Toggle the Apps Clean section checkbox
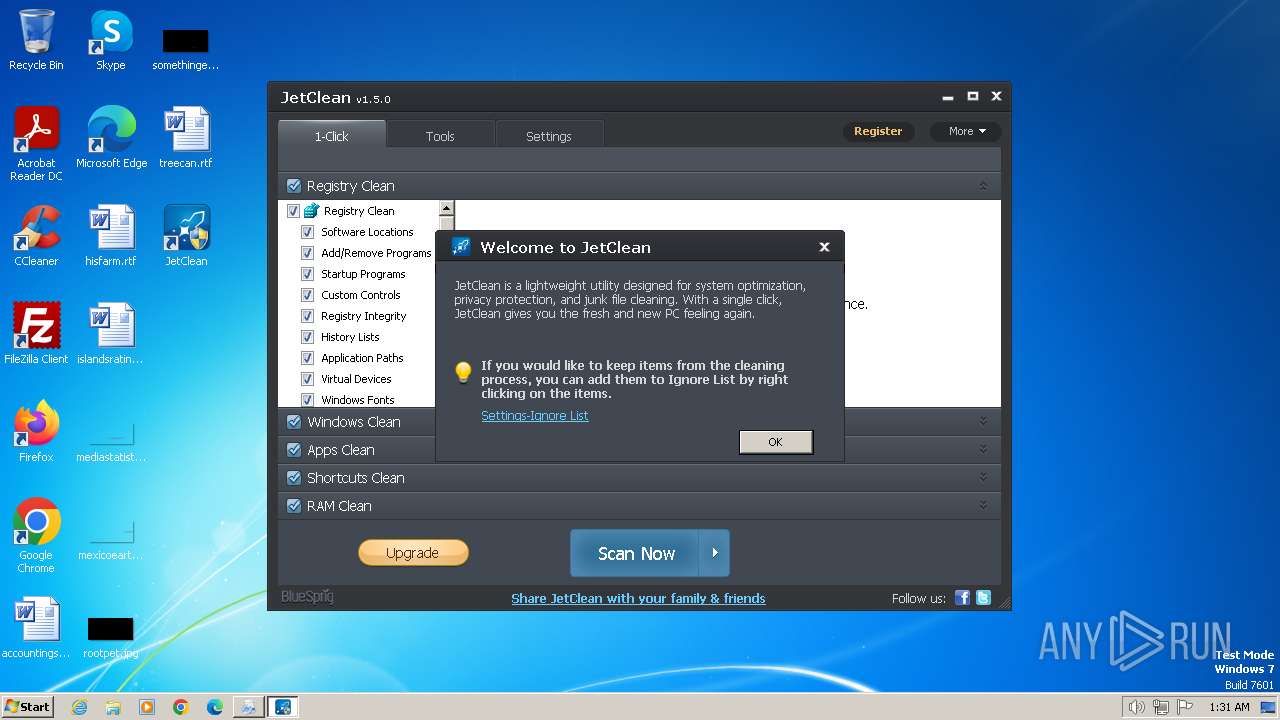The width and height of the screenshot is (1280, 720). [x=293, y=449]
